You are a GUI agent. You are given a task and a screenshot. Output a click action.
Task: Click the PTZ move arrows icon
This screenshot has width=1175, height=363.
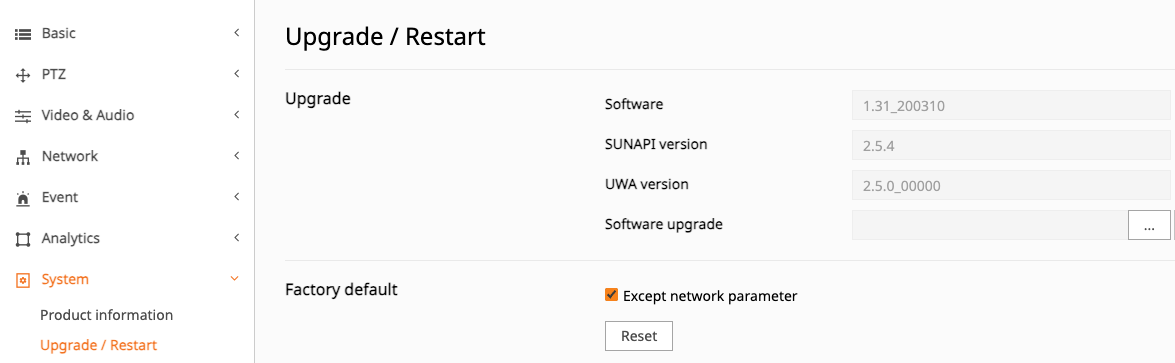click(x=22, y=75)
